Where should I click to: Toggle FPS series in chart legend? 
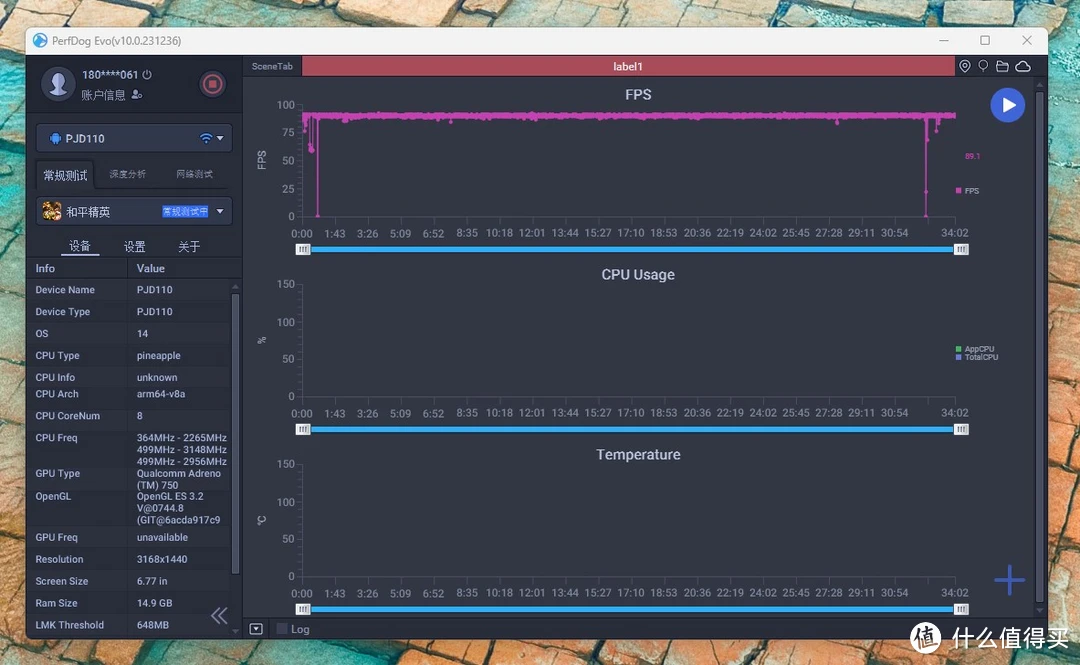coord(967,191)
